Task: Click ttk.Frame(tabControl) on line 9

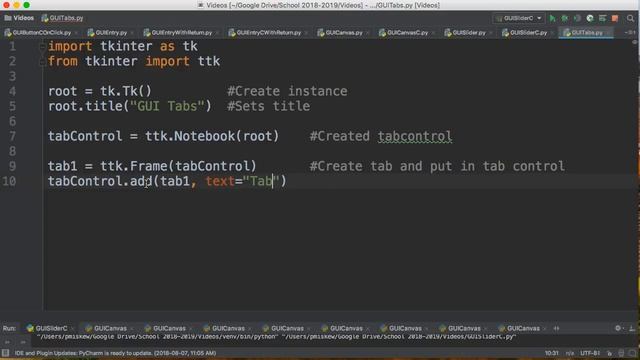Action: pyautogui.click(x=178, y=166)
